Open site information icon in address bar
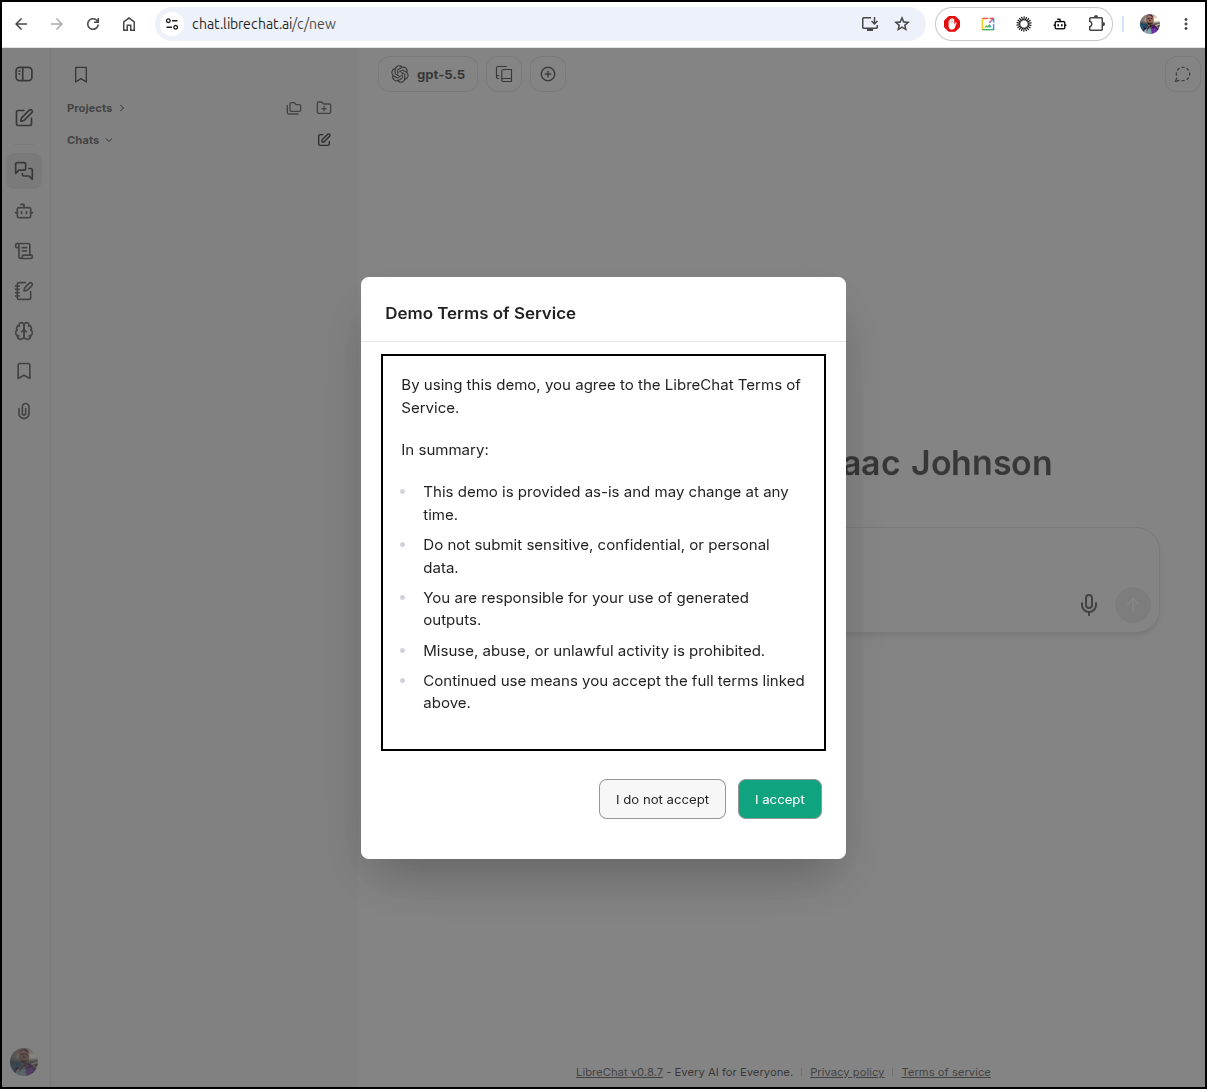 coord(172,24)
